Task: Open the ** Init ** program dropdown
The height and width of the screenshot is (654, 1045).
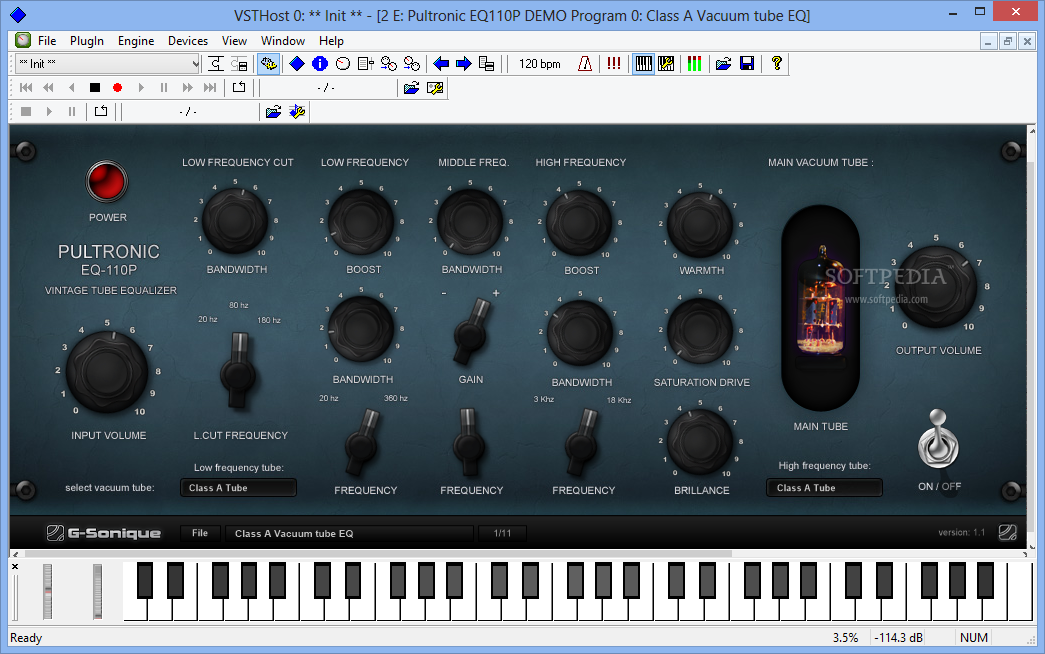Action: click(x=107, y=64)
